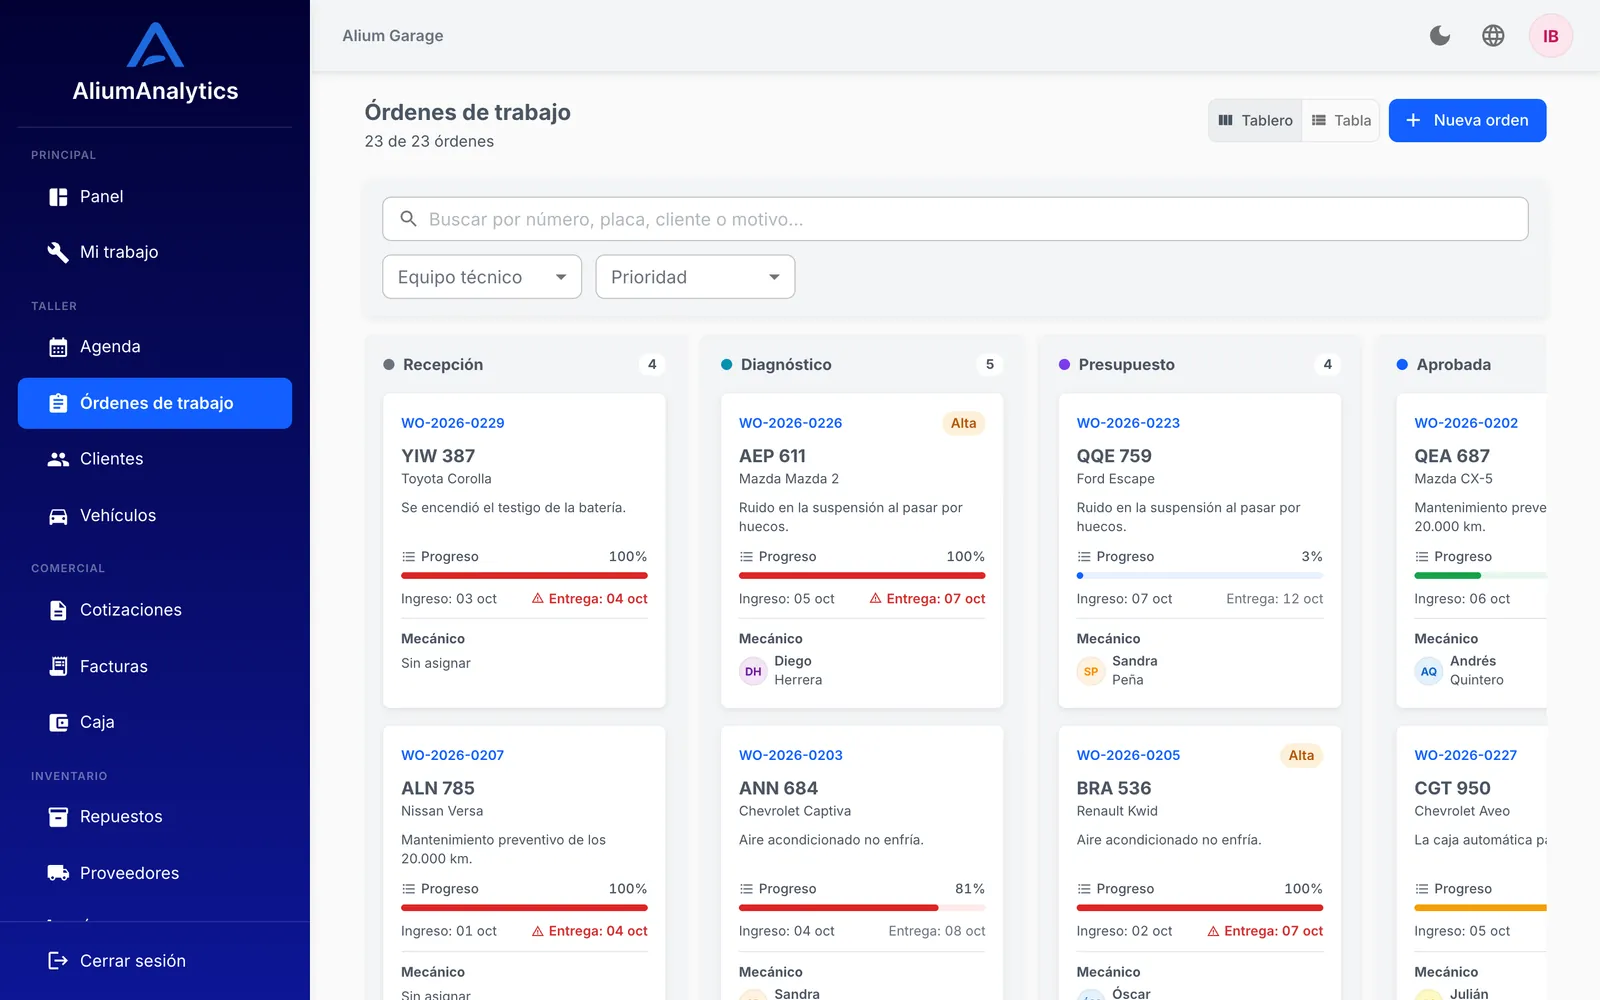1600x1000 pixels.
Task: Open the Caja icon in sidebar
Action: [58, 722]
